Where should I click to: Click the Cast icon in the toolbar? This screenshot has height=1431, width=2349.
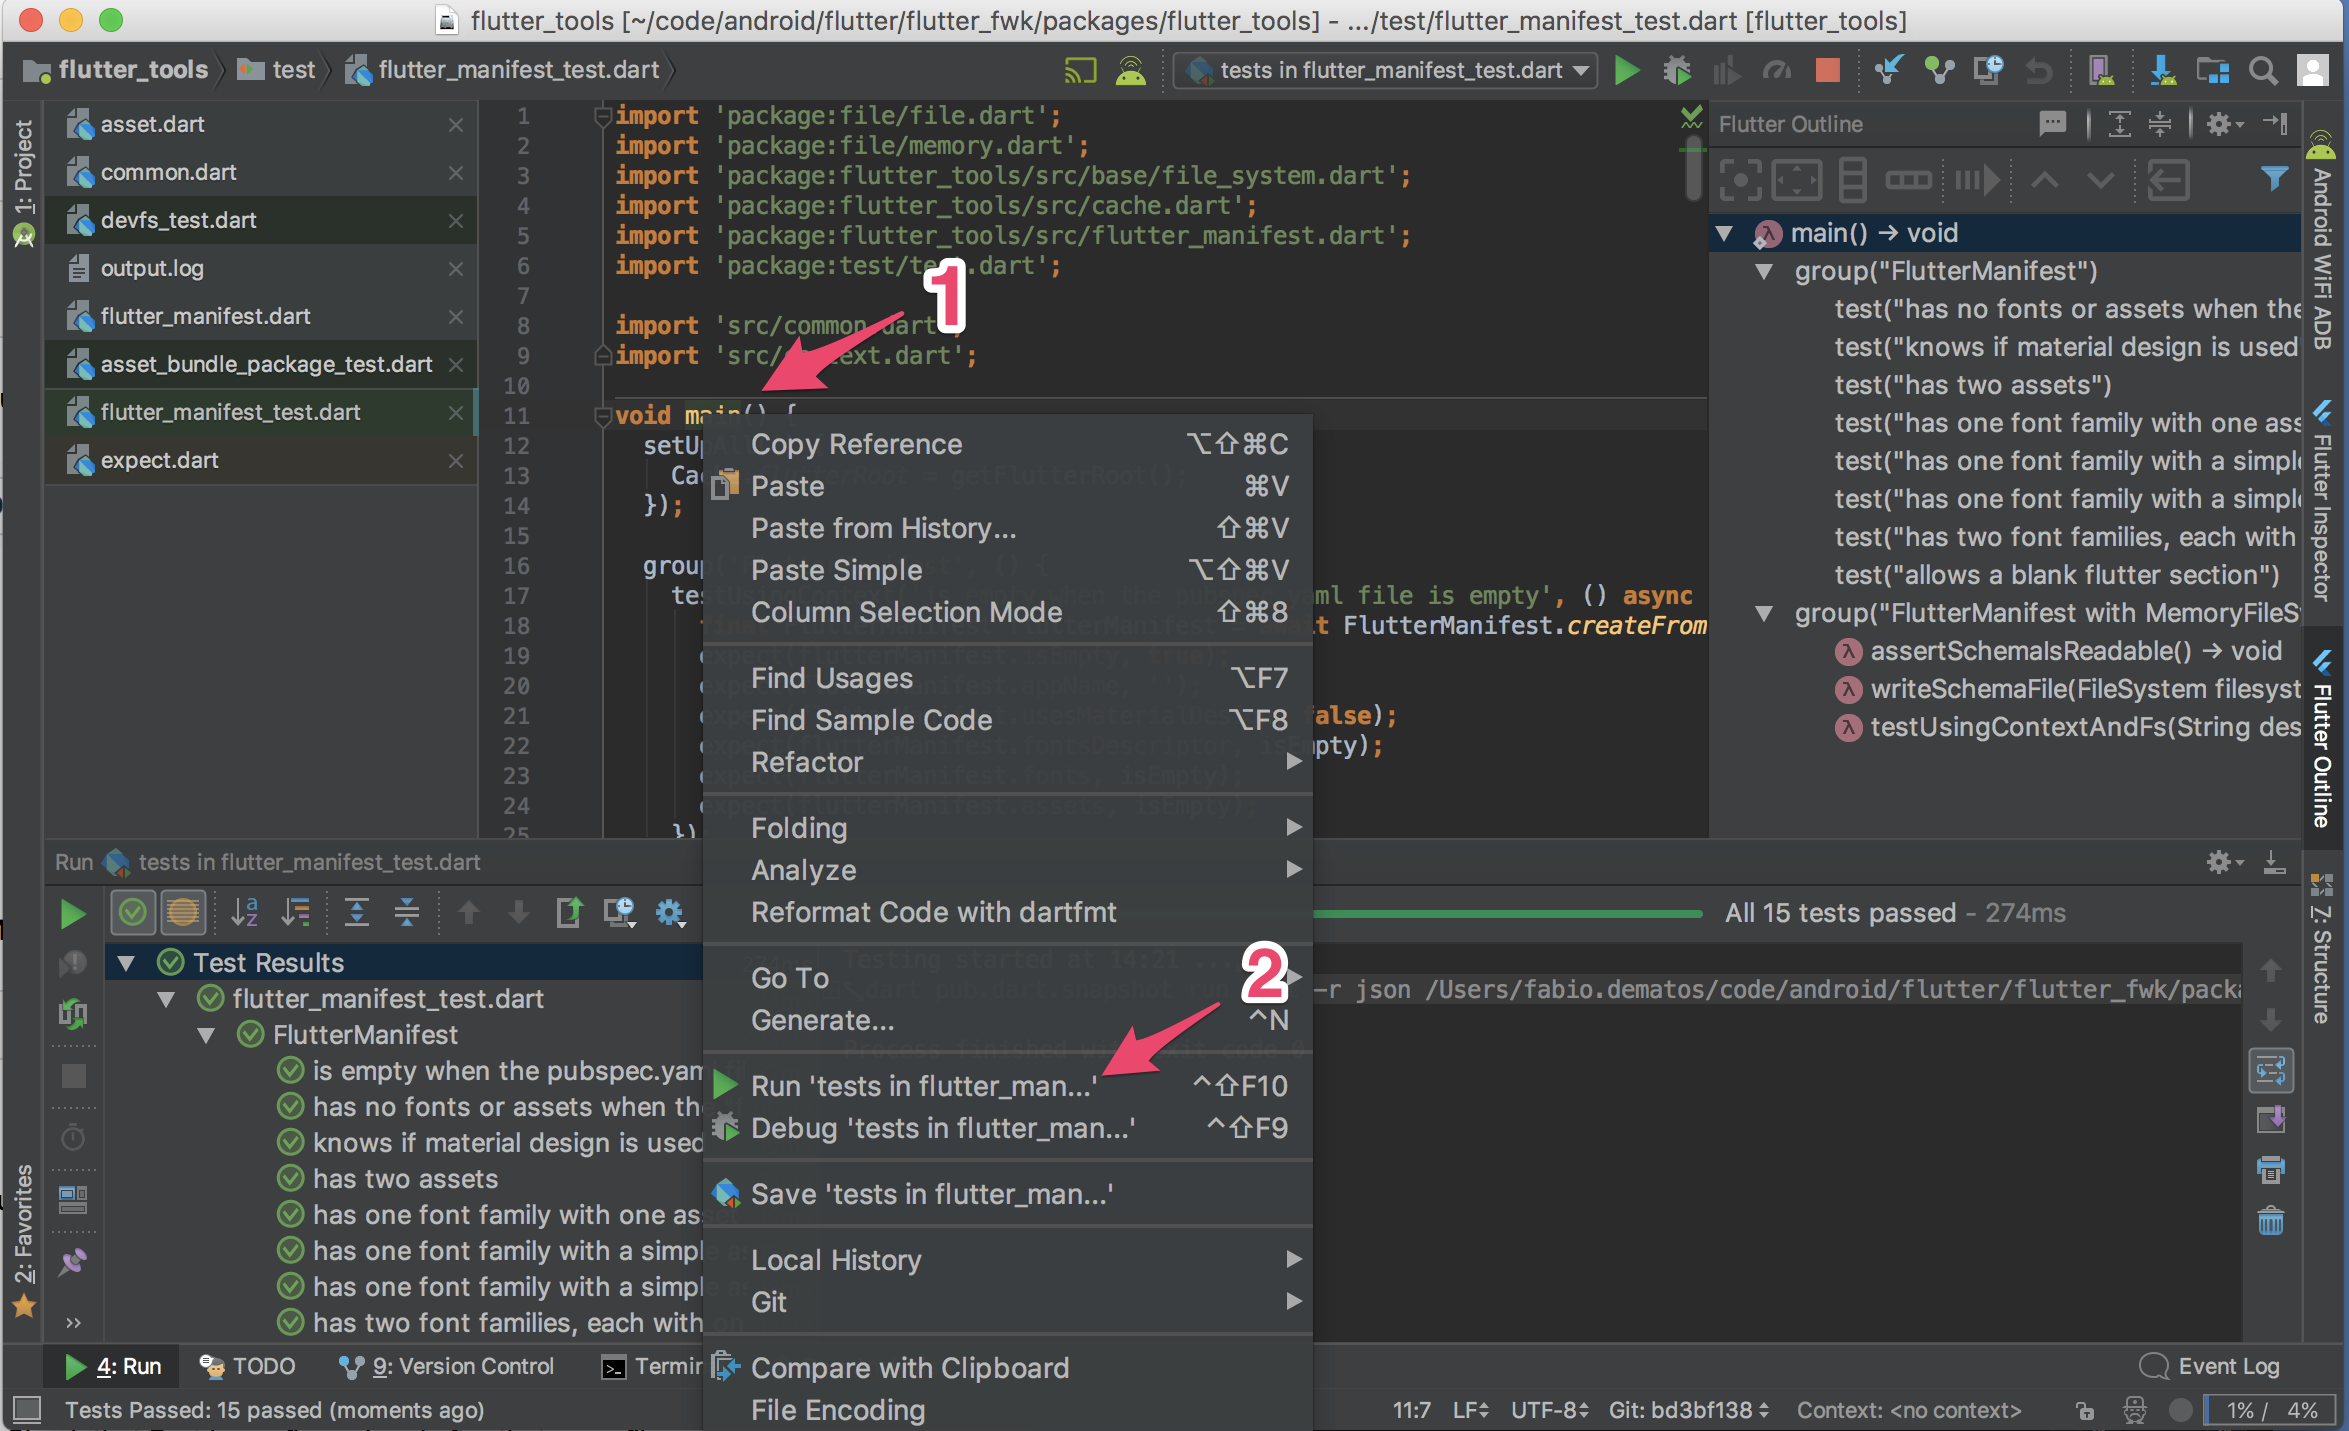pos(1079,71)
